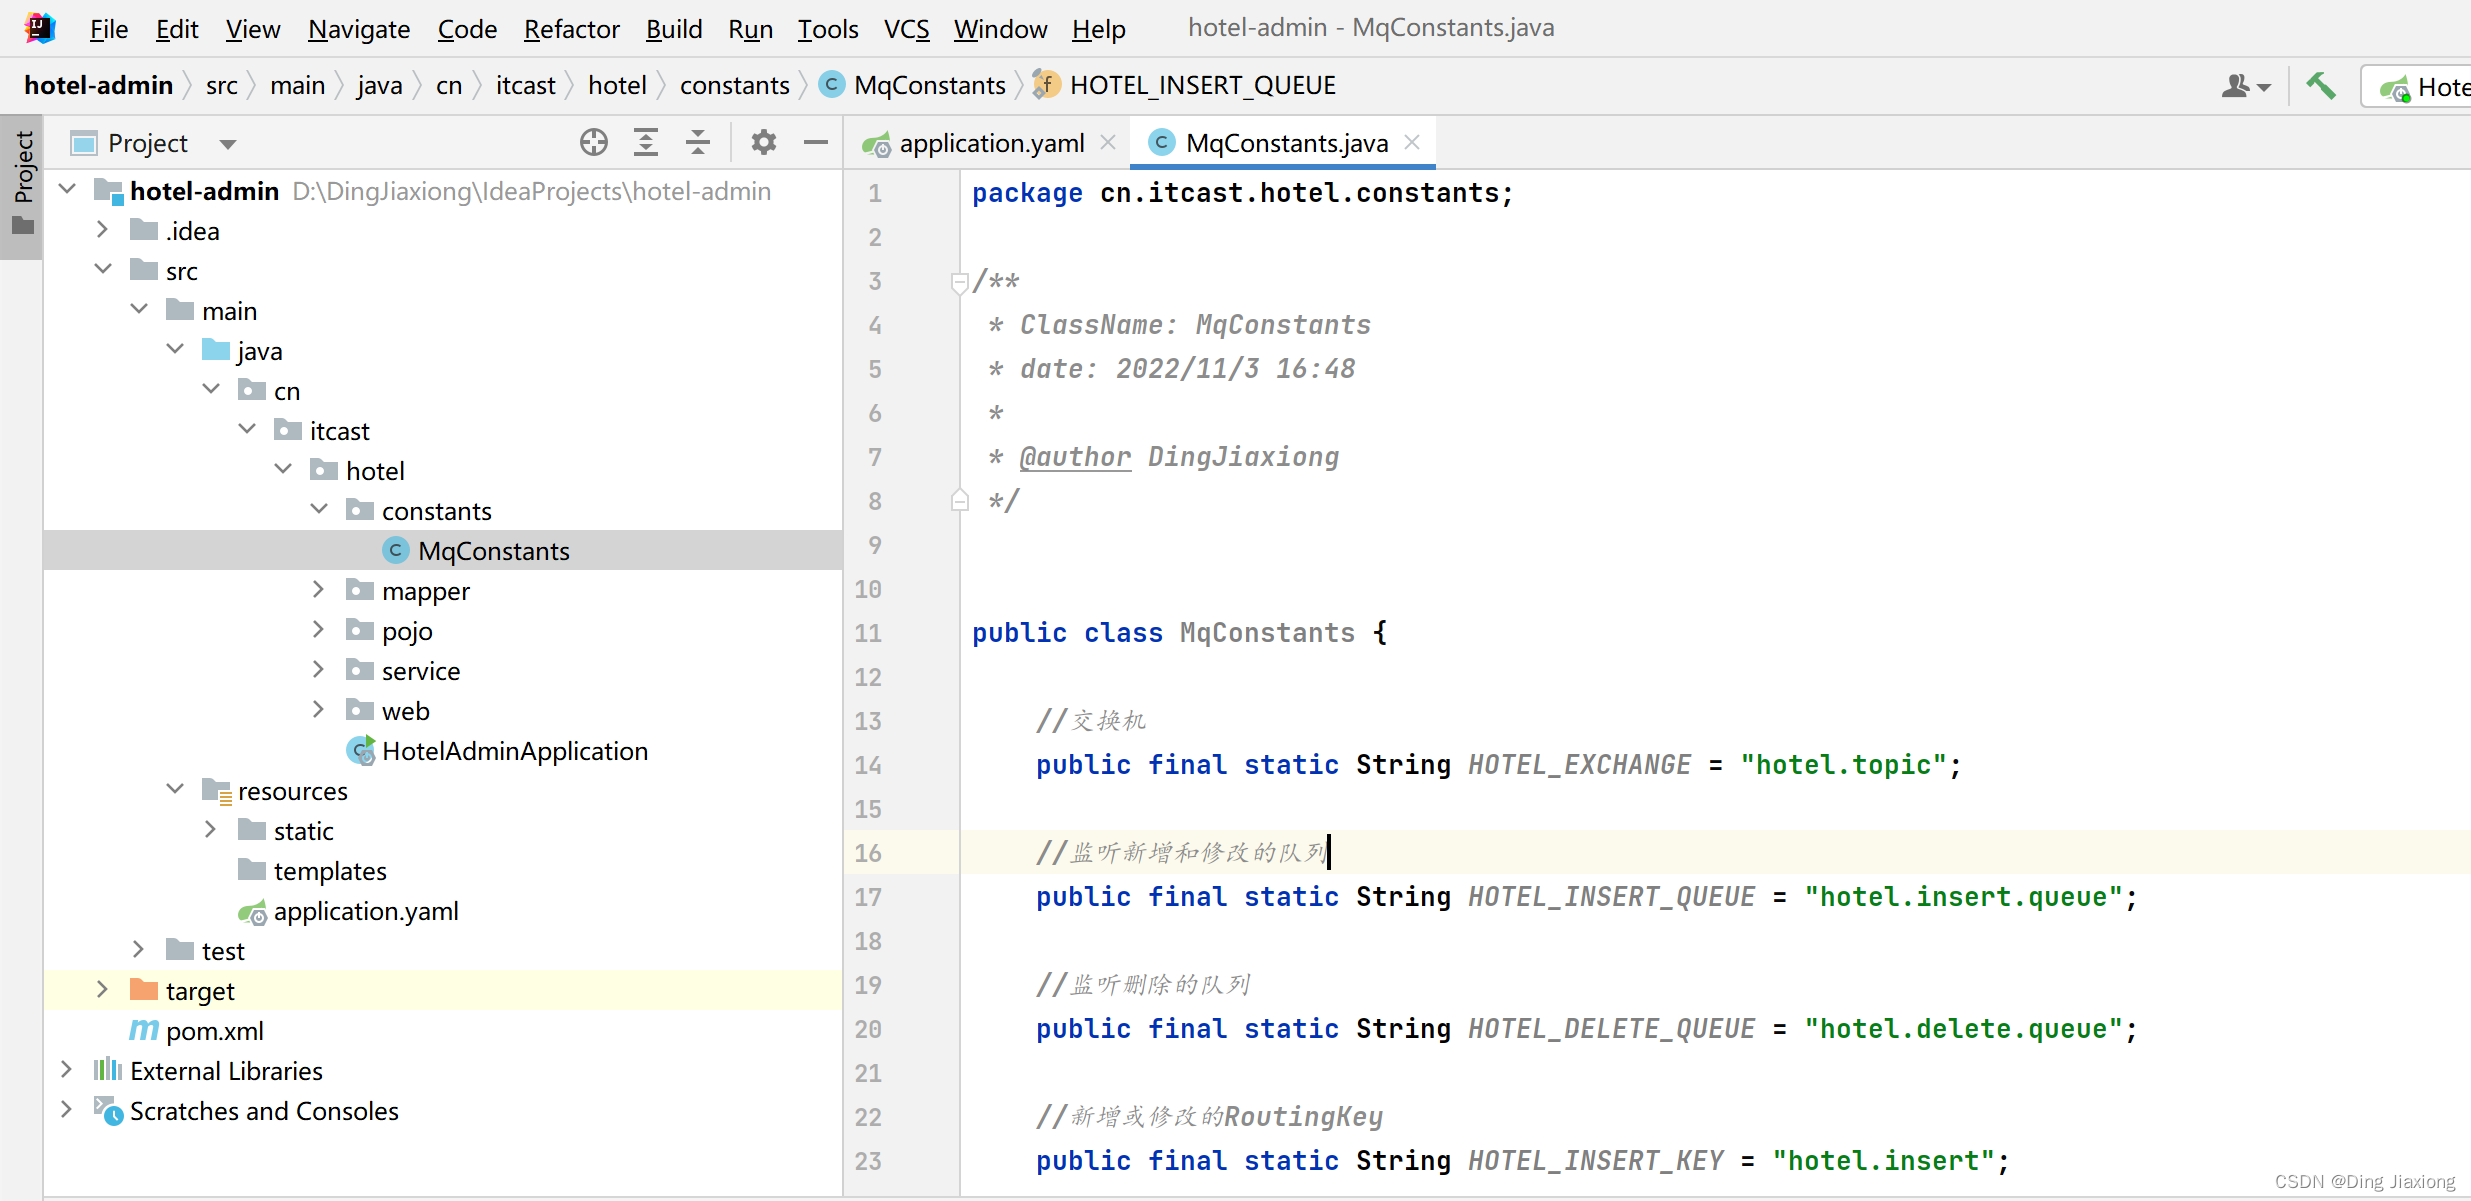Screen dimensions: 2471x1201
Task: Switch to the application.yaml tab
Action: point(990,144)
